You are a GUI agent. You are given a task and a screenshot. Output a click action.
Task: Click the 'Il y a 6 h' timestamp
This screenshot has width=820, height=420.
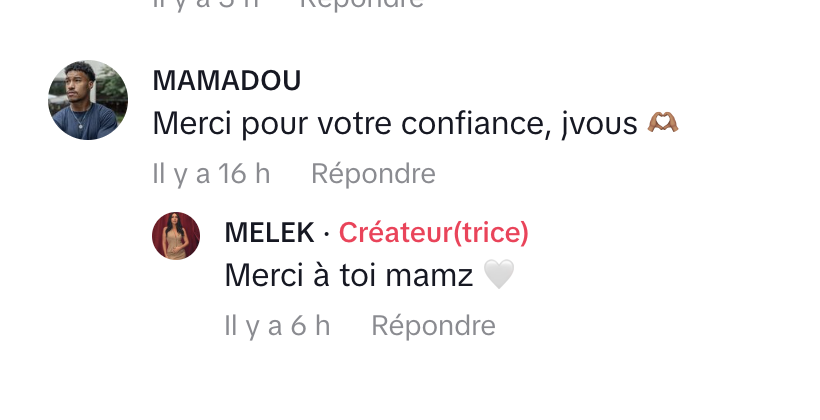click(x=277, y=325)
